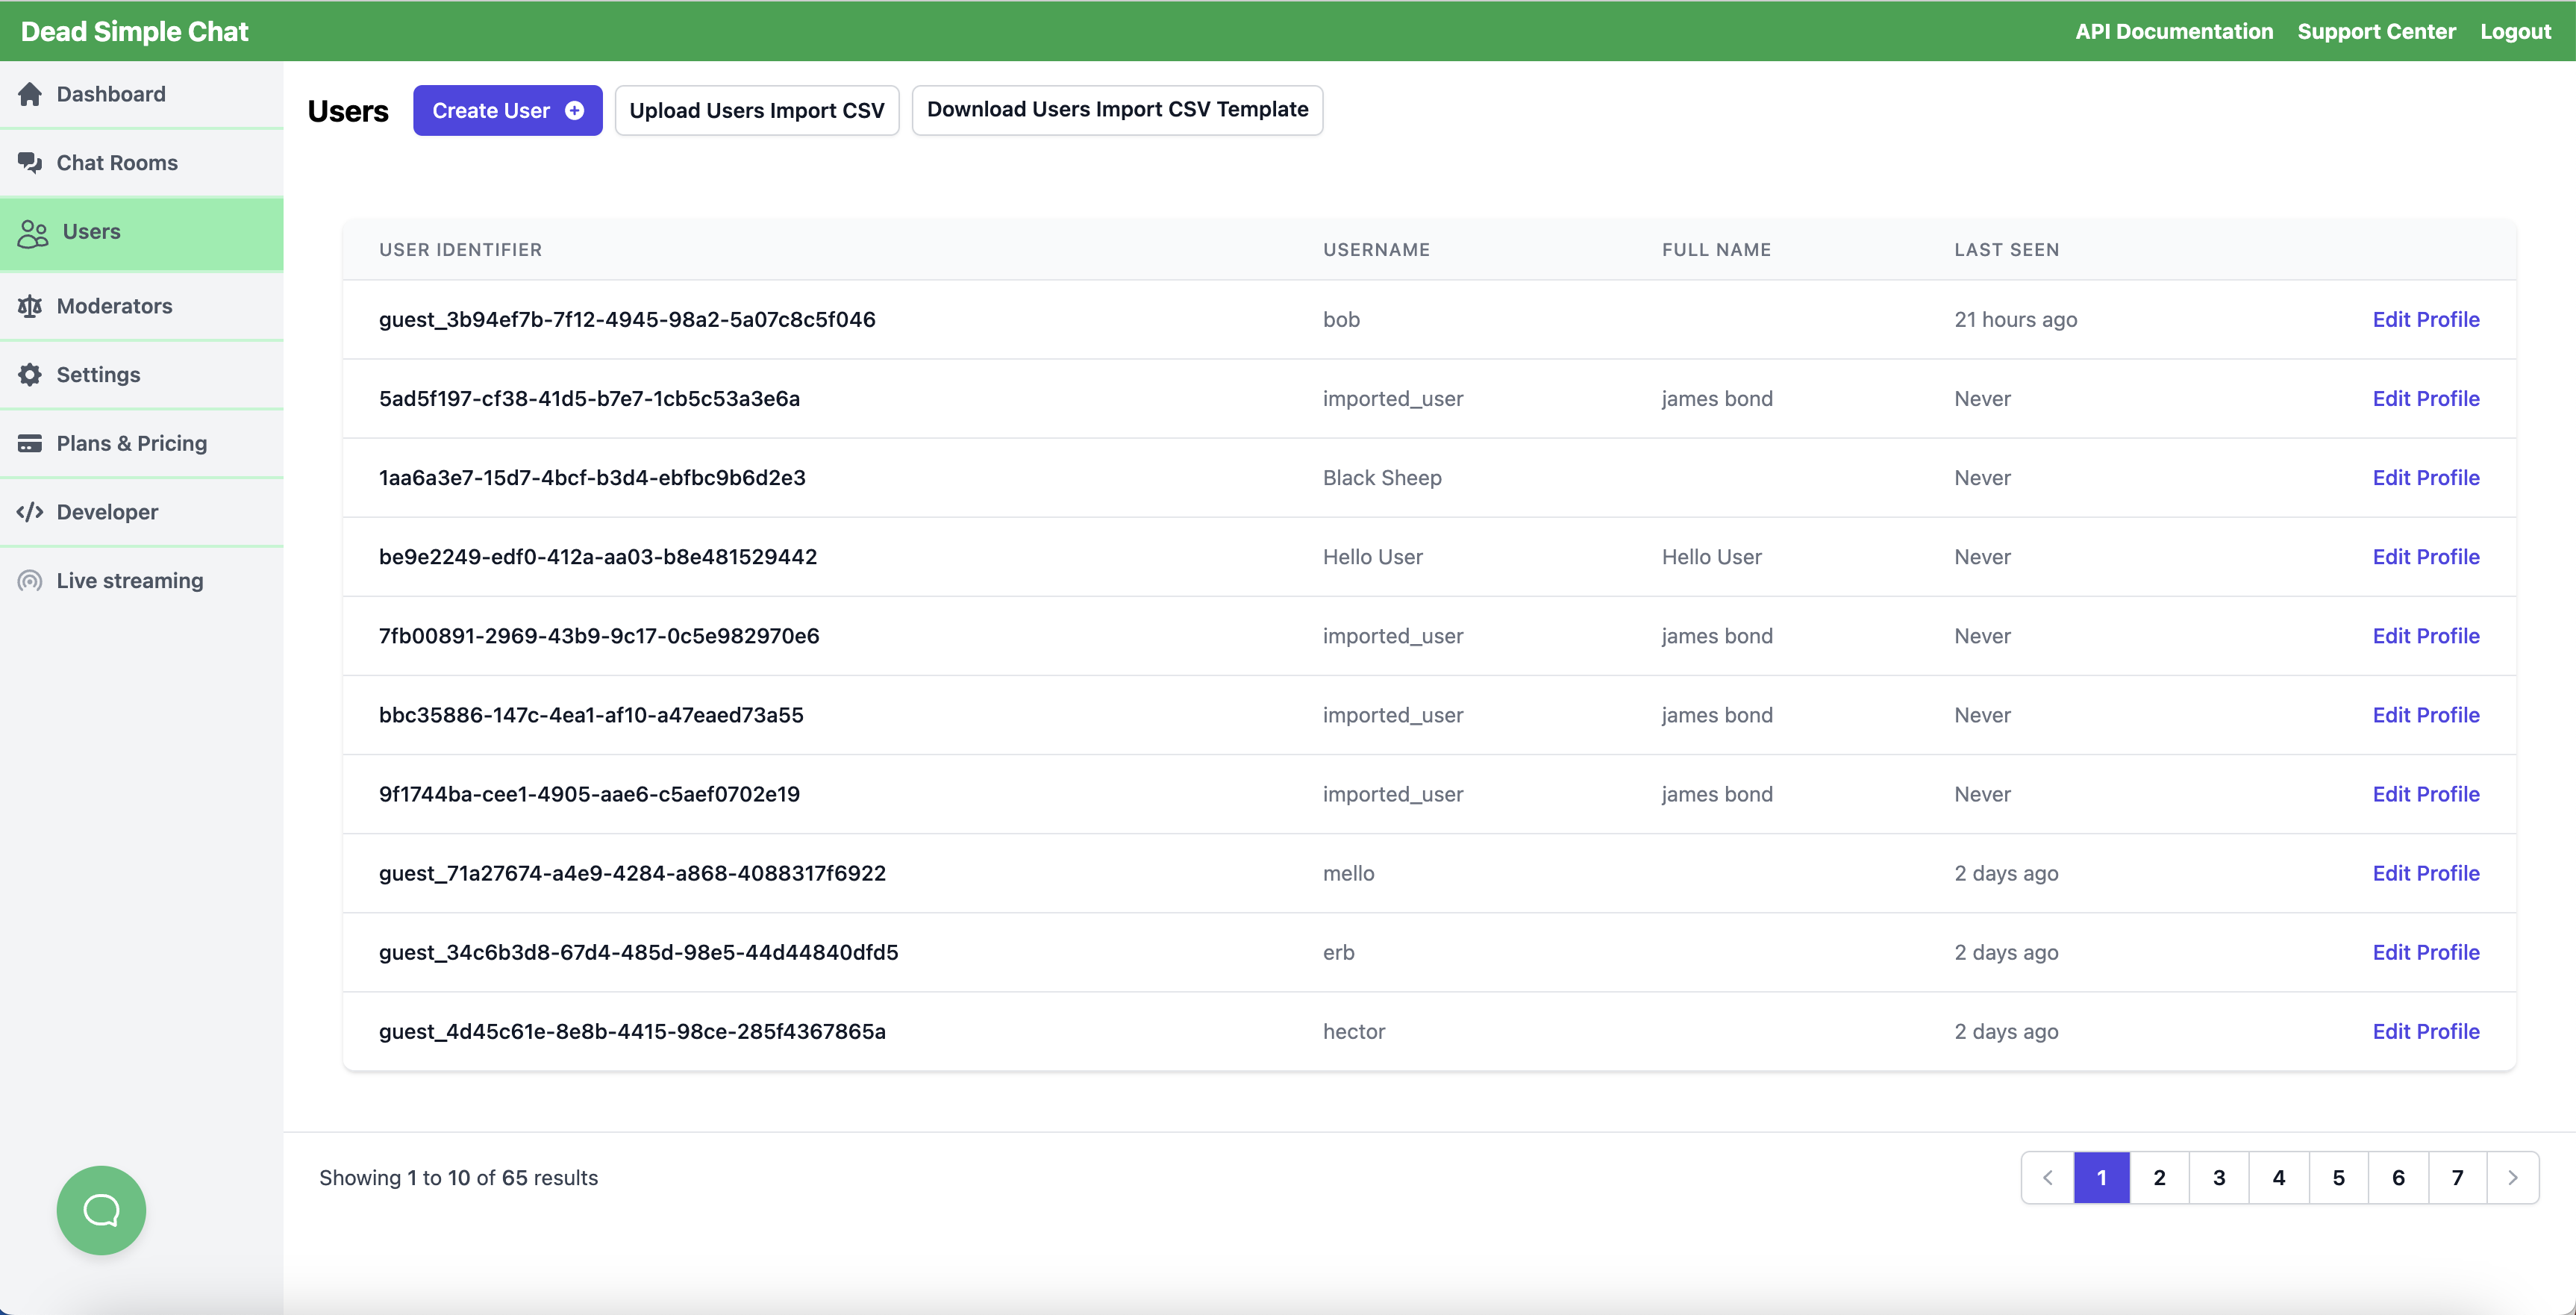
Task: Click Upload Users Import CSV
Action: [757, 111]
